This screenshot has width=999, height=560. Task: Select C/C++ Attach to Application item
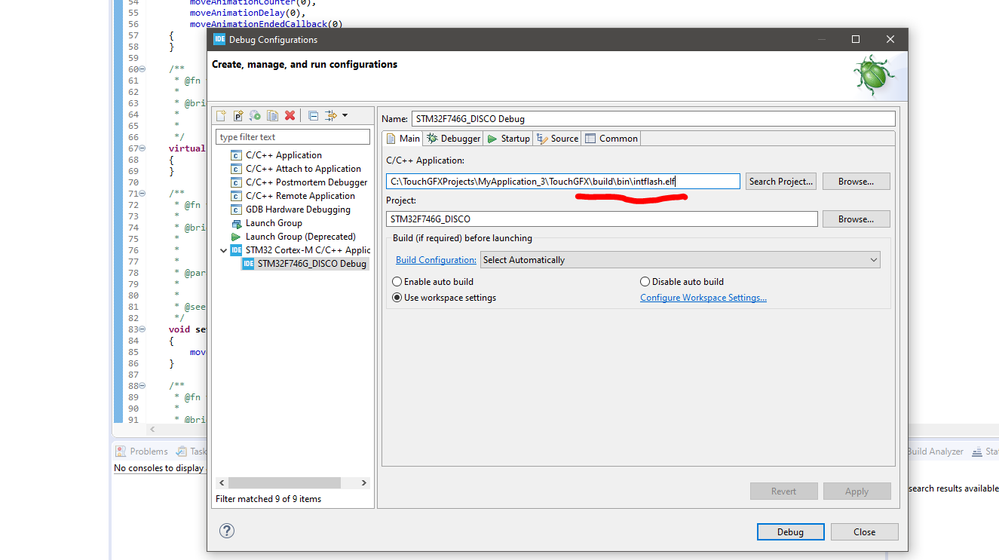point(303,169)
